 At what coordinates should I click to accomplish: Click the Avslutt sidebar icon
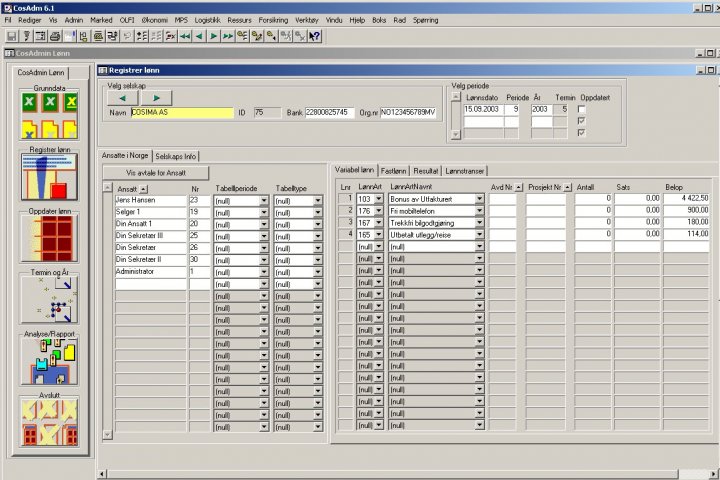tap(49, 423)
